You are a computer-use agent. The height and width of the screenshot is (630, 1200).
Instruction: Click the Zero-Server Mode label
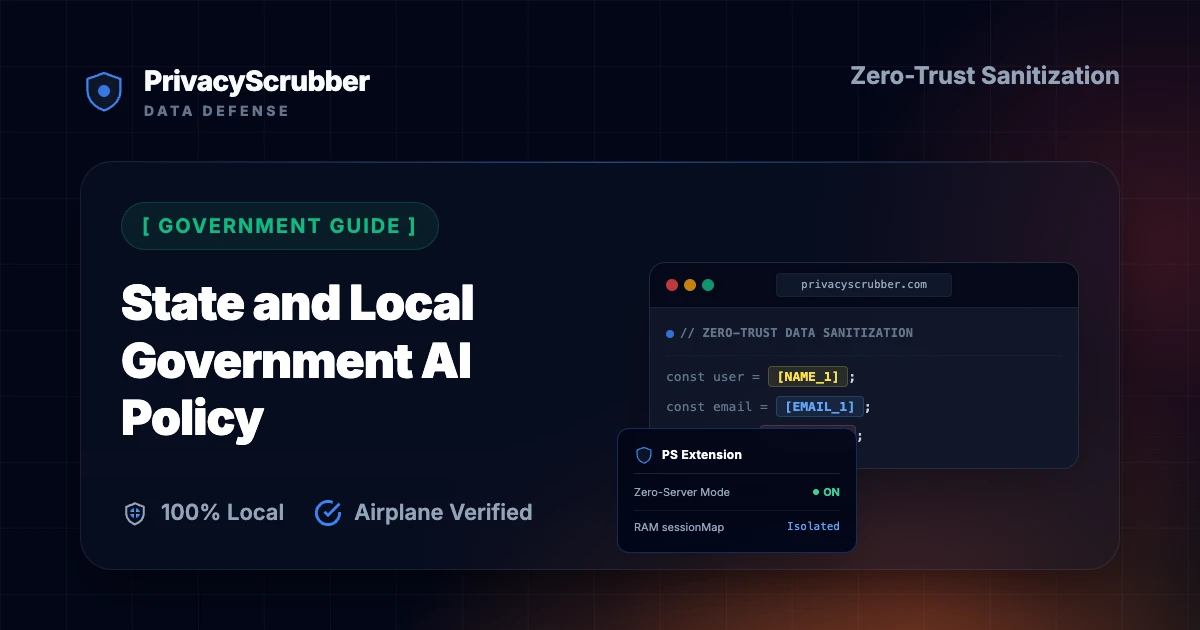pyautogui.click(x=682, y=492)
